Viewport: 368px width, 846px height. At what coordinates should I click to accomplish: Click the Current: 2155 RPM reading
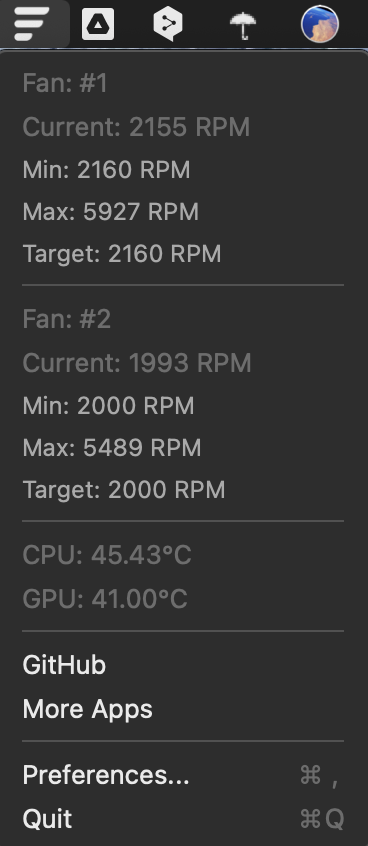point(136,127)
